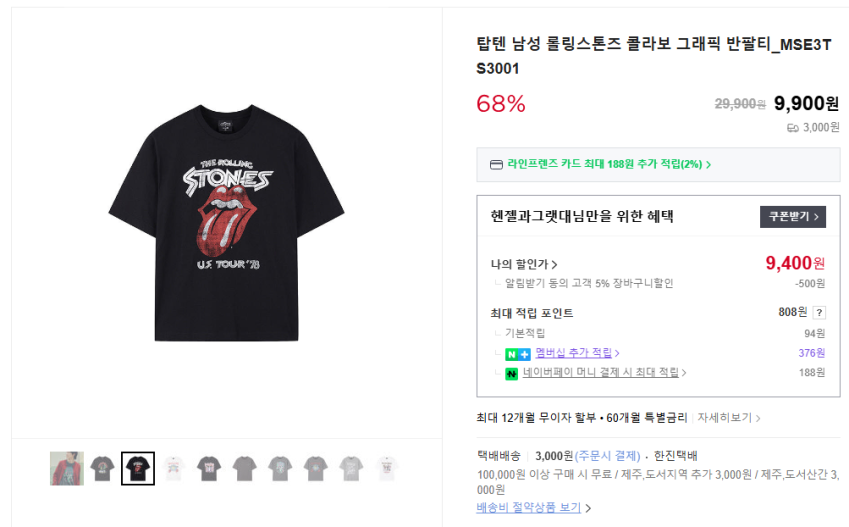Click the card icon in 라인프렌즈 카드 banner
The image size is (849, 527).
click(x=496, y=164)
